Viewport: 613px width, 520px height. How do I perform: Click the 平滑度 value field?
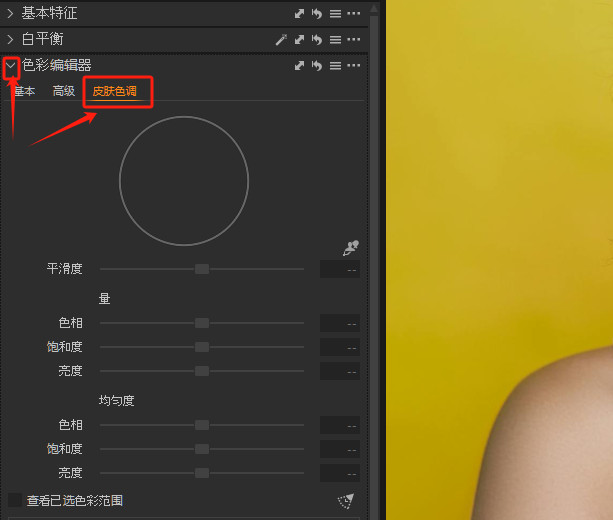click(340, 269)
